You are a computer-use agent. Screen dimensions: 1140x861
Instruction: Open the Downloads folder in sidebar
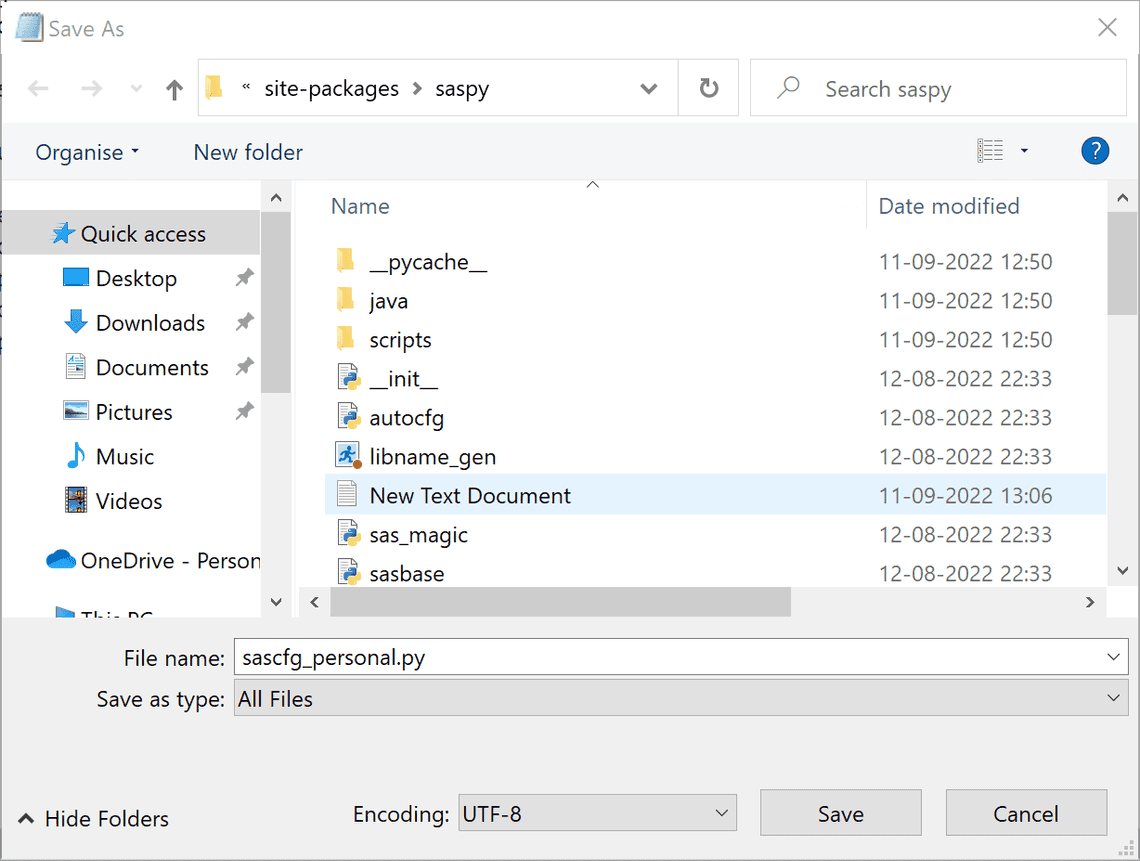[x=150, y=323]
